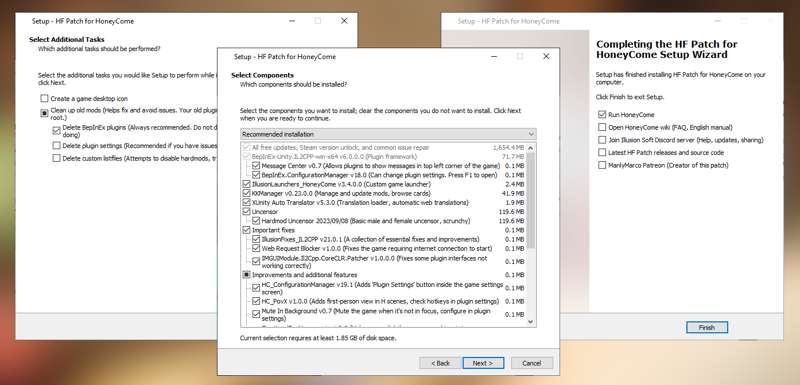Click the grayed 'All free updates' row

[x=384, y=147]
